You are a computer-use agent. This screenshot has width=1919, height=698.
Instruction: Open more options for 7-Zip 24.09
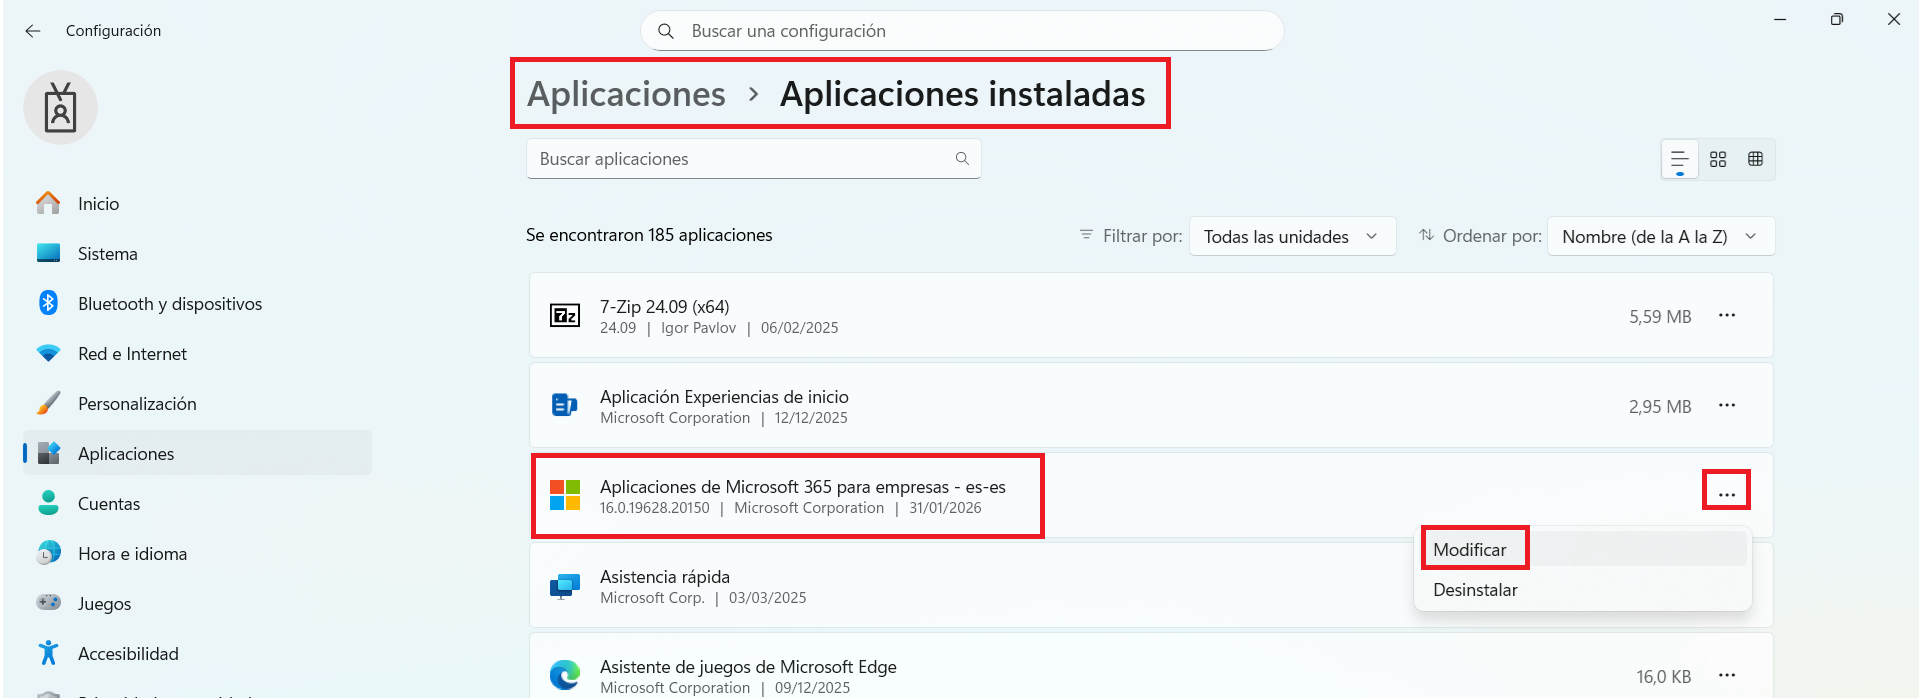point(1726,316)
